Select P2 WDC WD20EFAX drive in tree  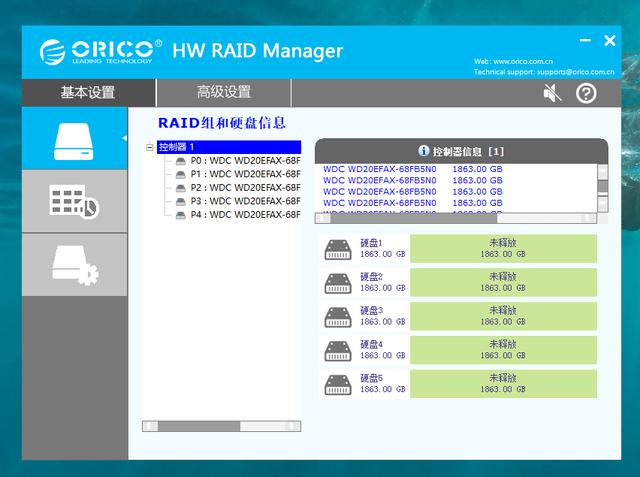pos(245,188)
